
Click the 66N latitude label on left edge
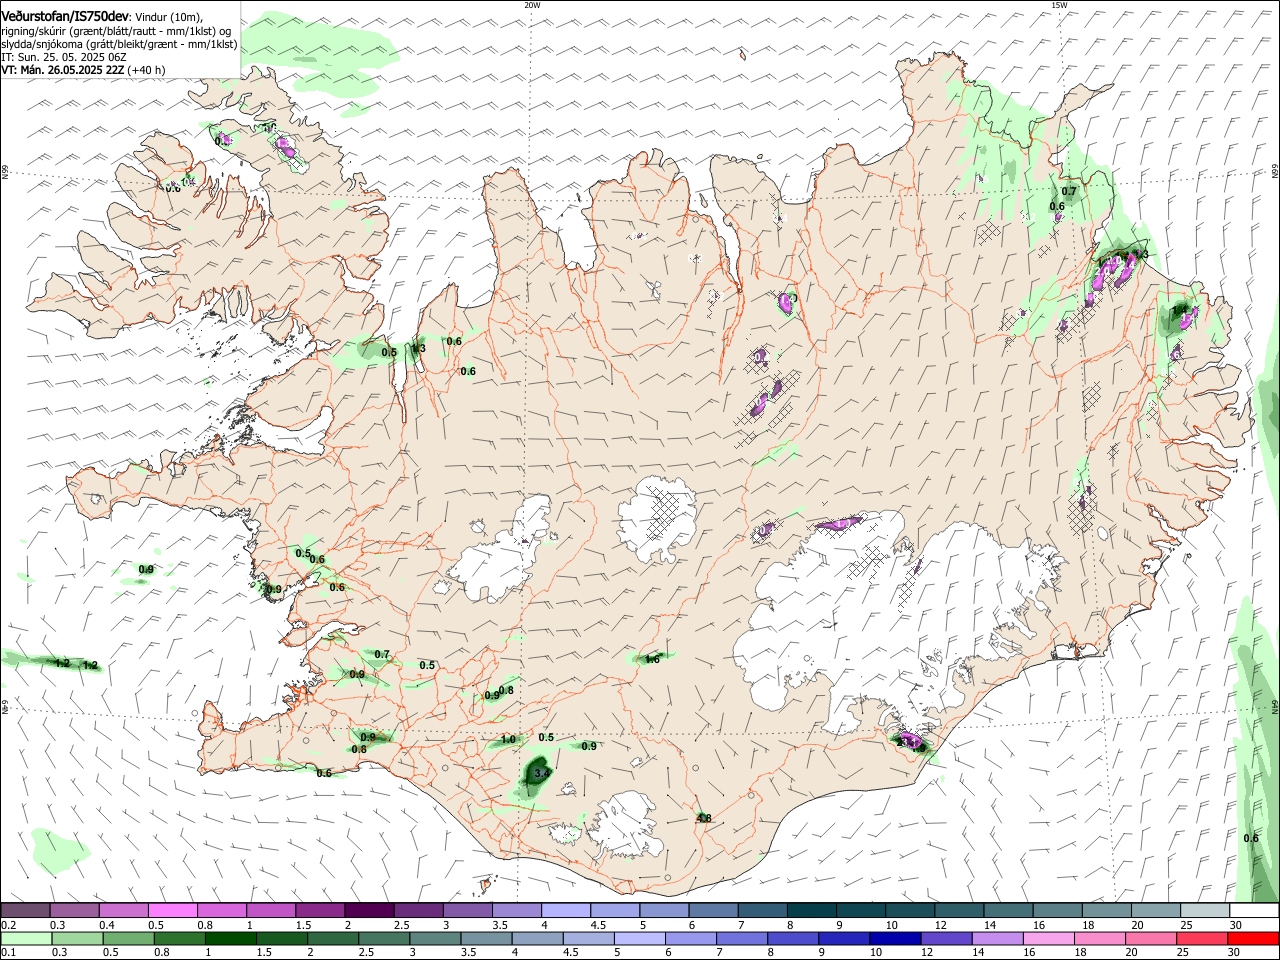point(5,172)
